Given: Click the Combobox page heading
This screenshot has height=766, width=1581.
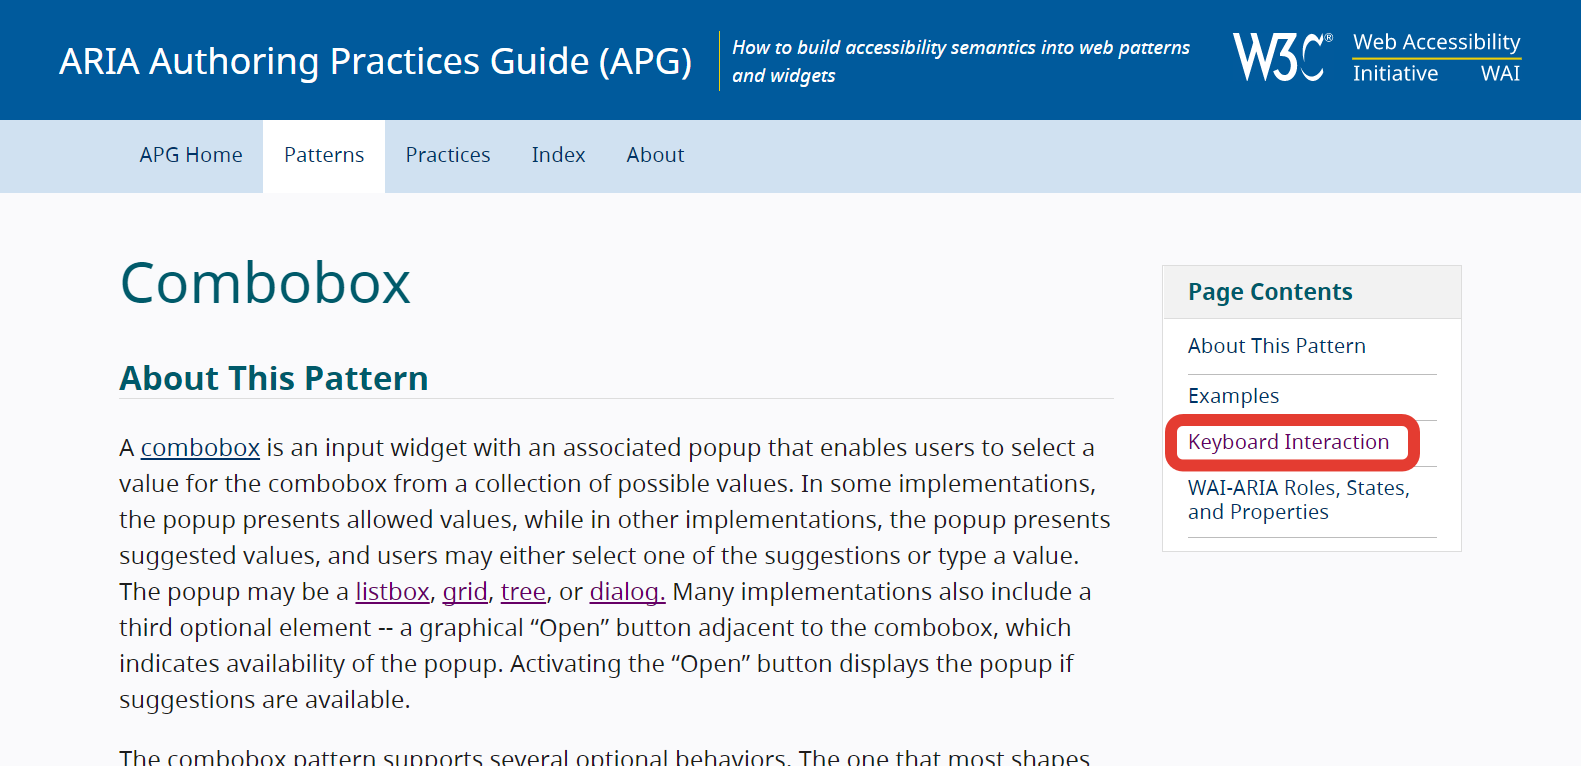Looking at the screenshot, I should (x=265, y=283).
